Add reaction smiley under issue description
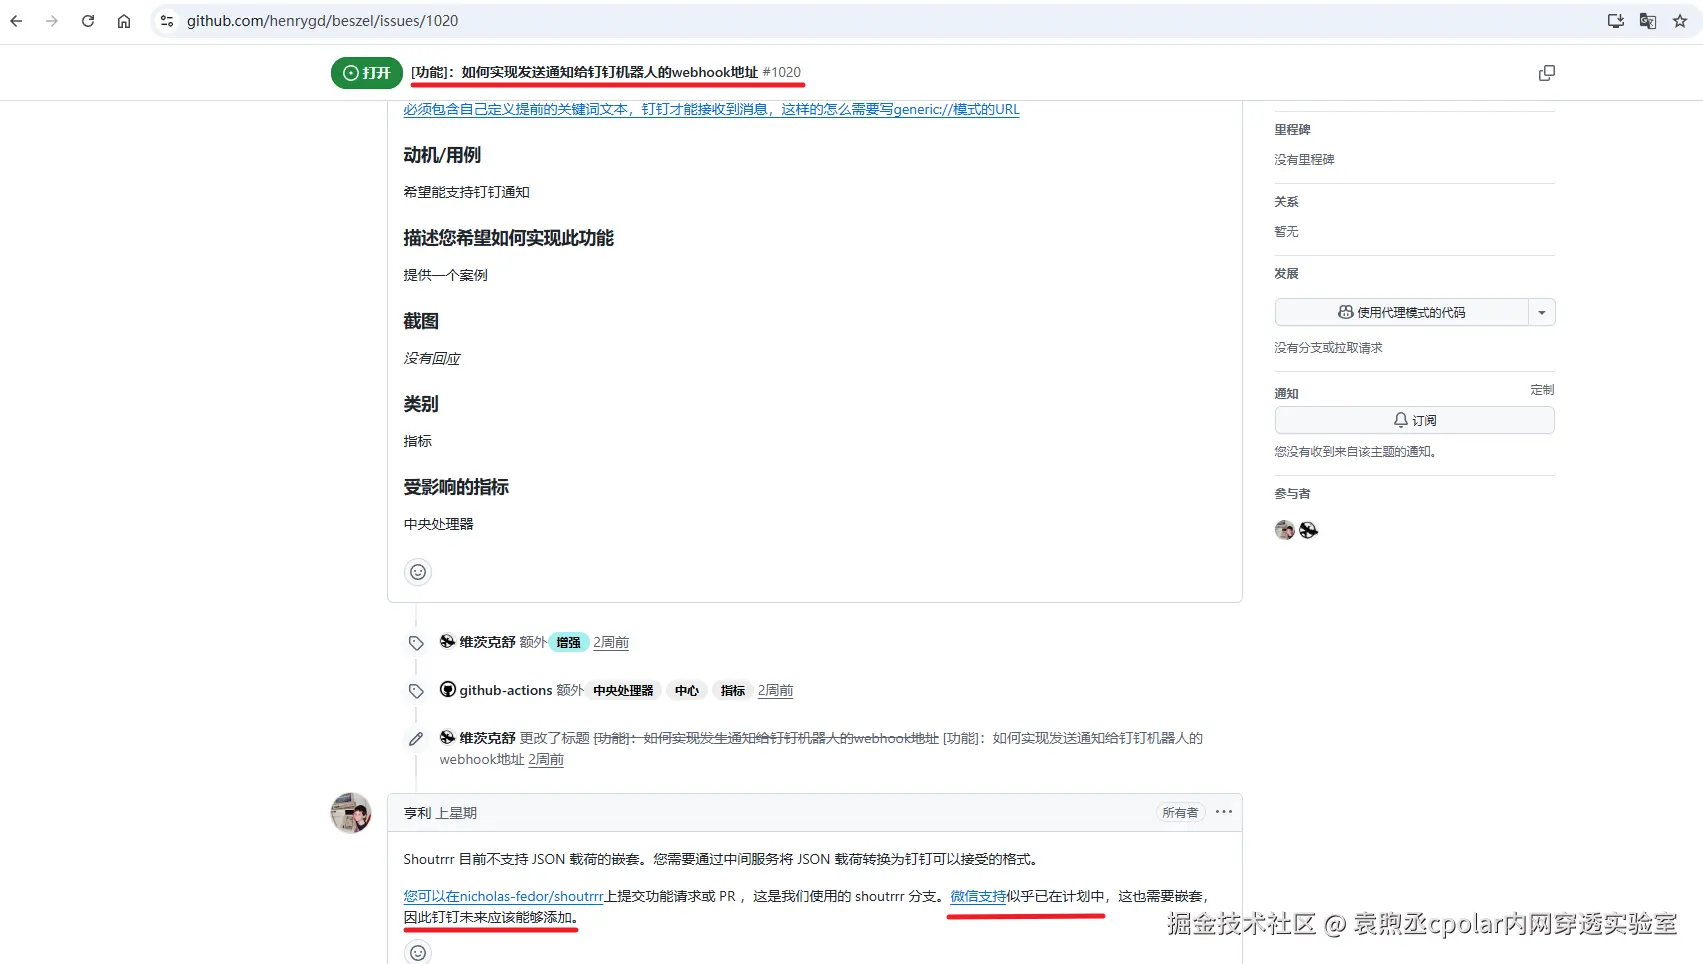Viewport: 1703px width, 964px height. [x=418, y=572]
